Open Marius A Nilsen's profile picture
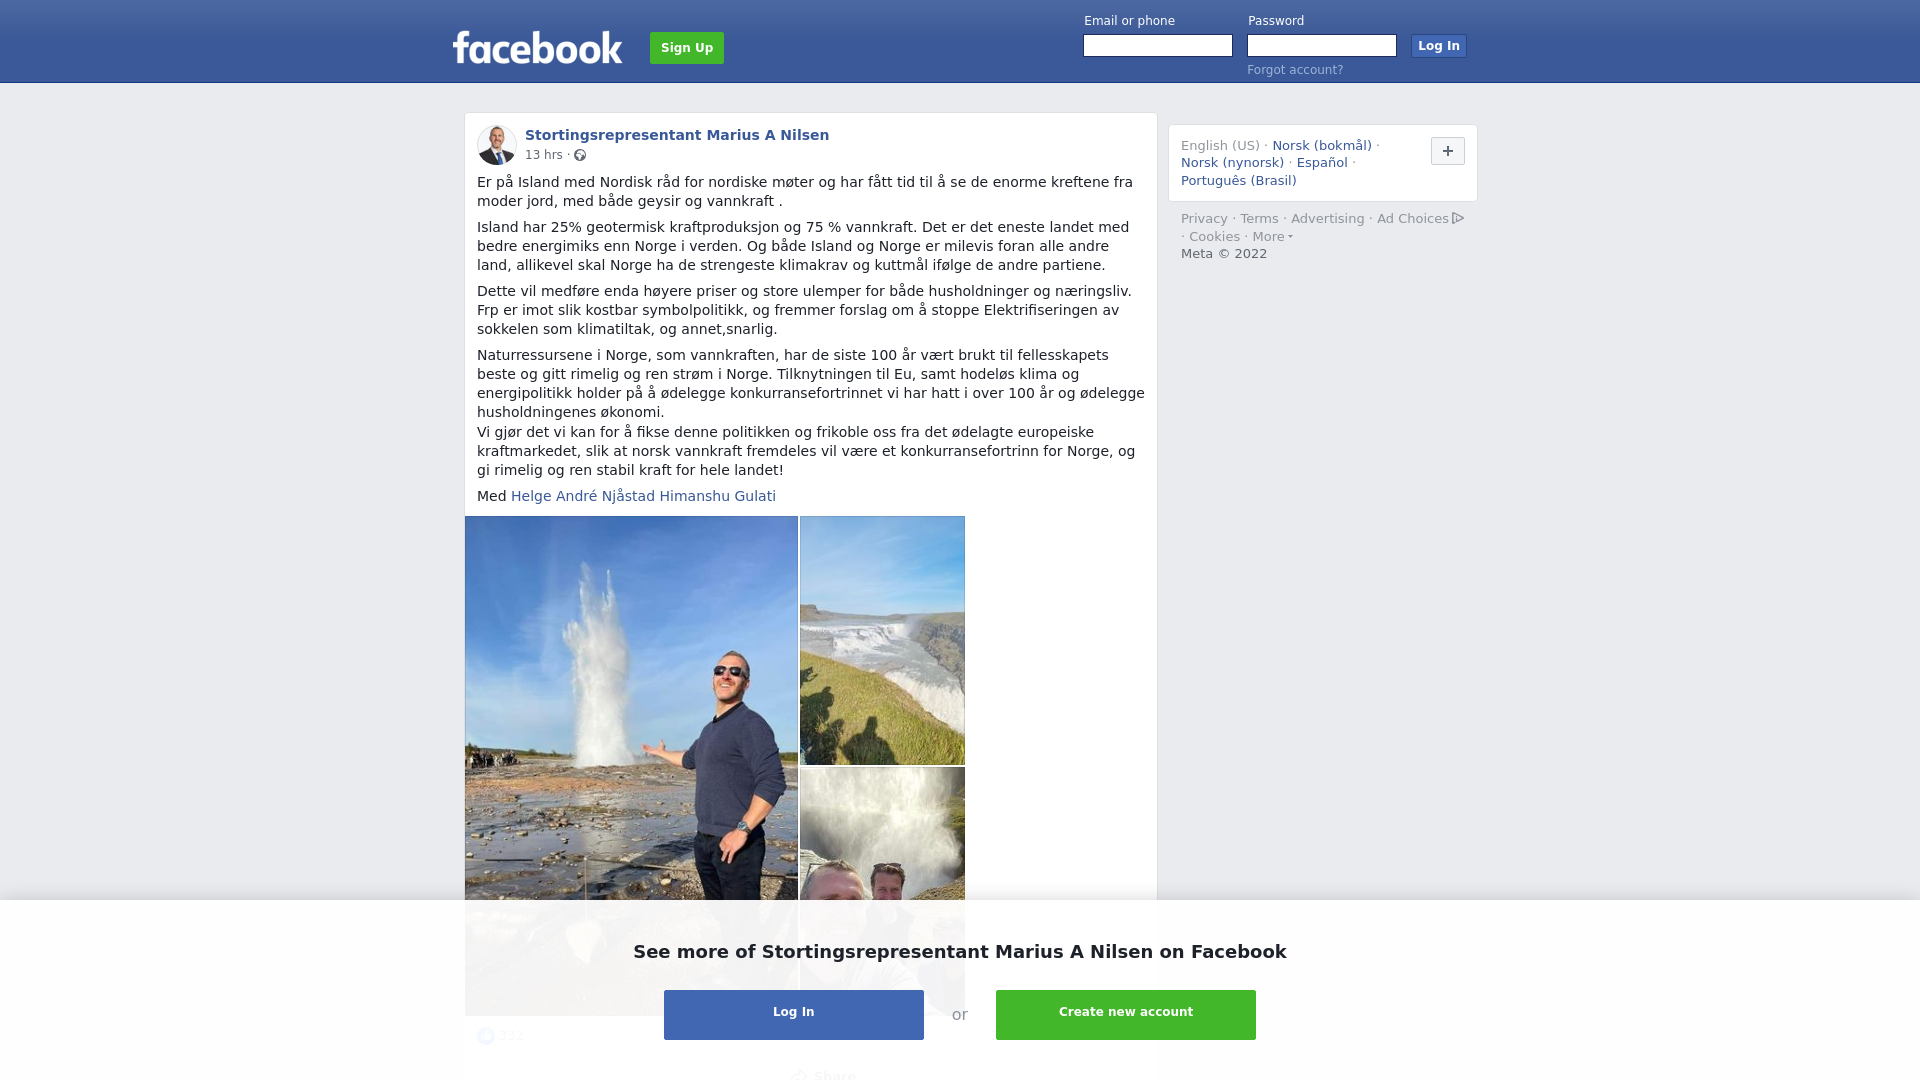Viewport: 1920px width, 1080px height. tap(497, 145)
